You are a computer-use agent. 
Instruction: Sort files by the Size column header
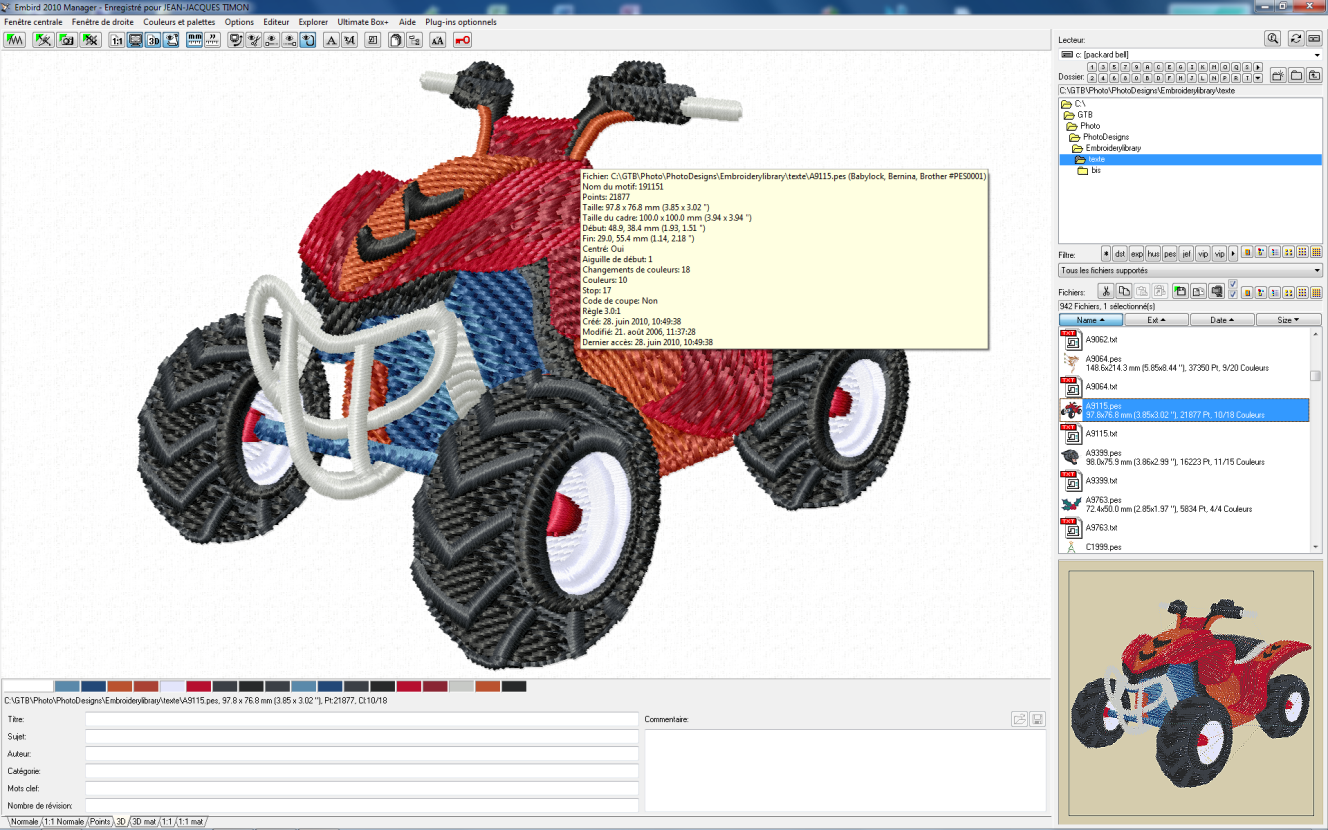(x=1288, y=320)
